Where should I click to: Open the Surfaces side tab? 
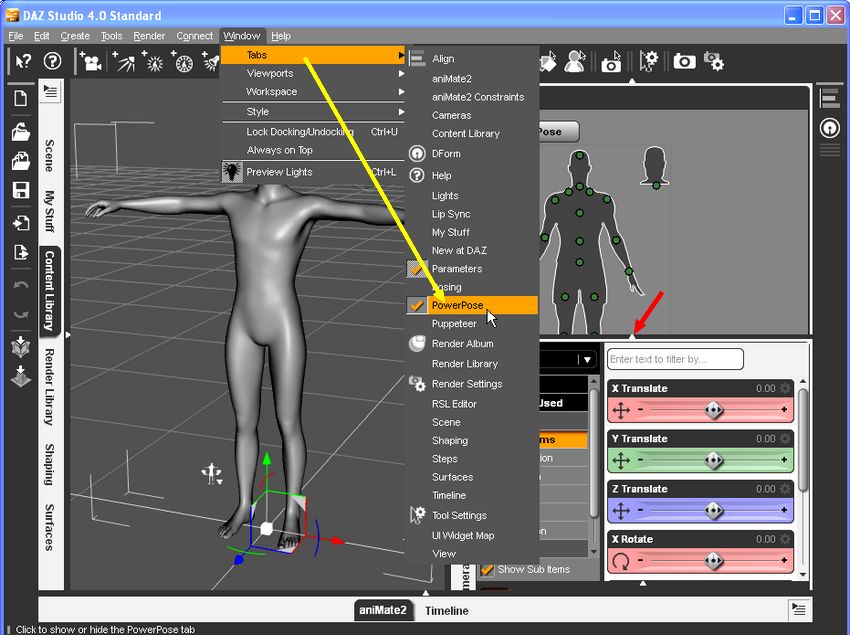[x=50, y=527]
